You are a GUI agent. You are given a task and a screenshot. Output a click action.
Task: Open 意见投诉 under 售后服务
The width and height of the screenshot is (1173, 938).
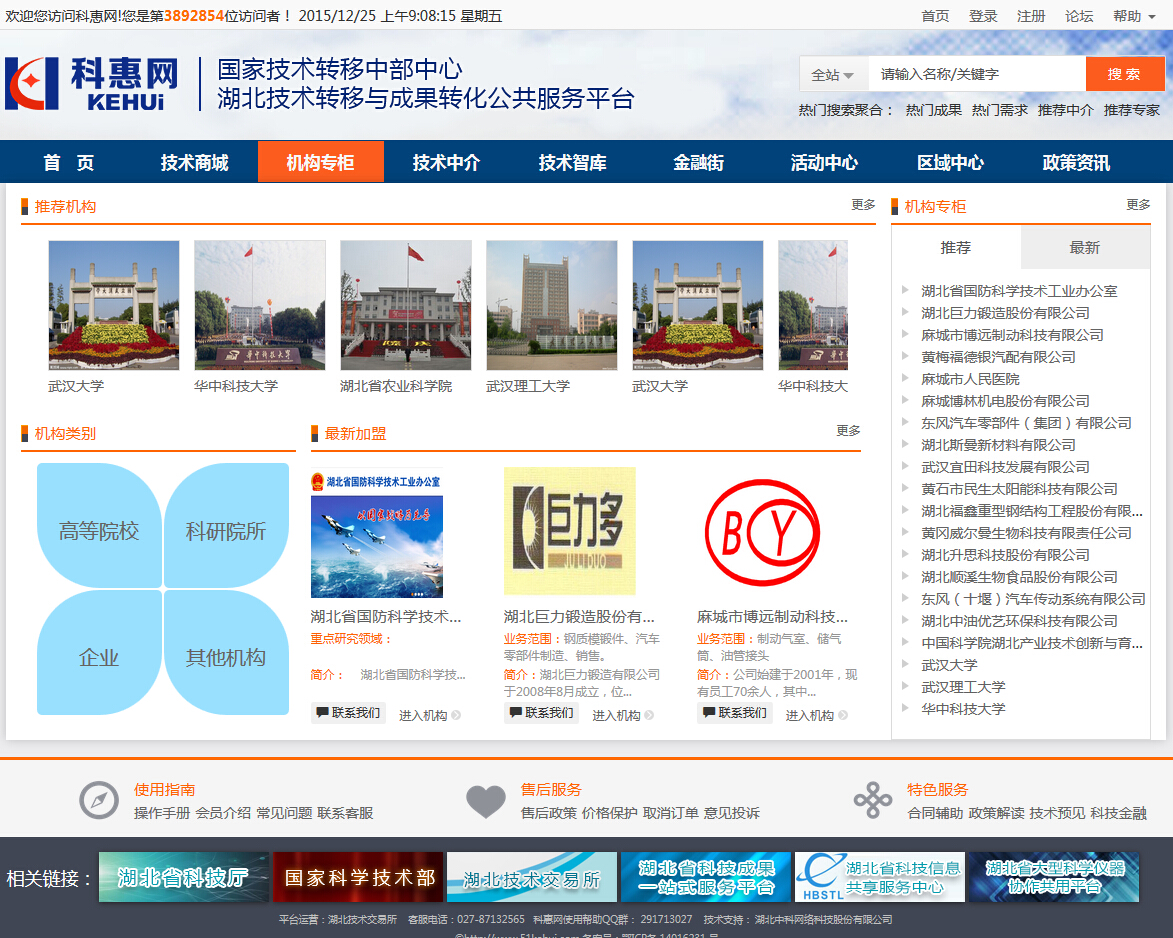click(732, 813)
